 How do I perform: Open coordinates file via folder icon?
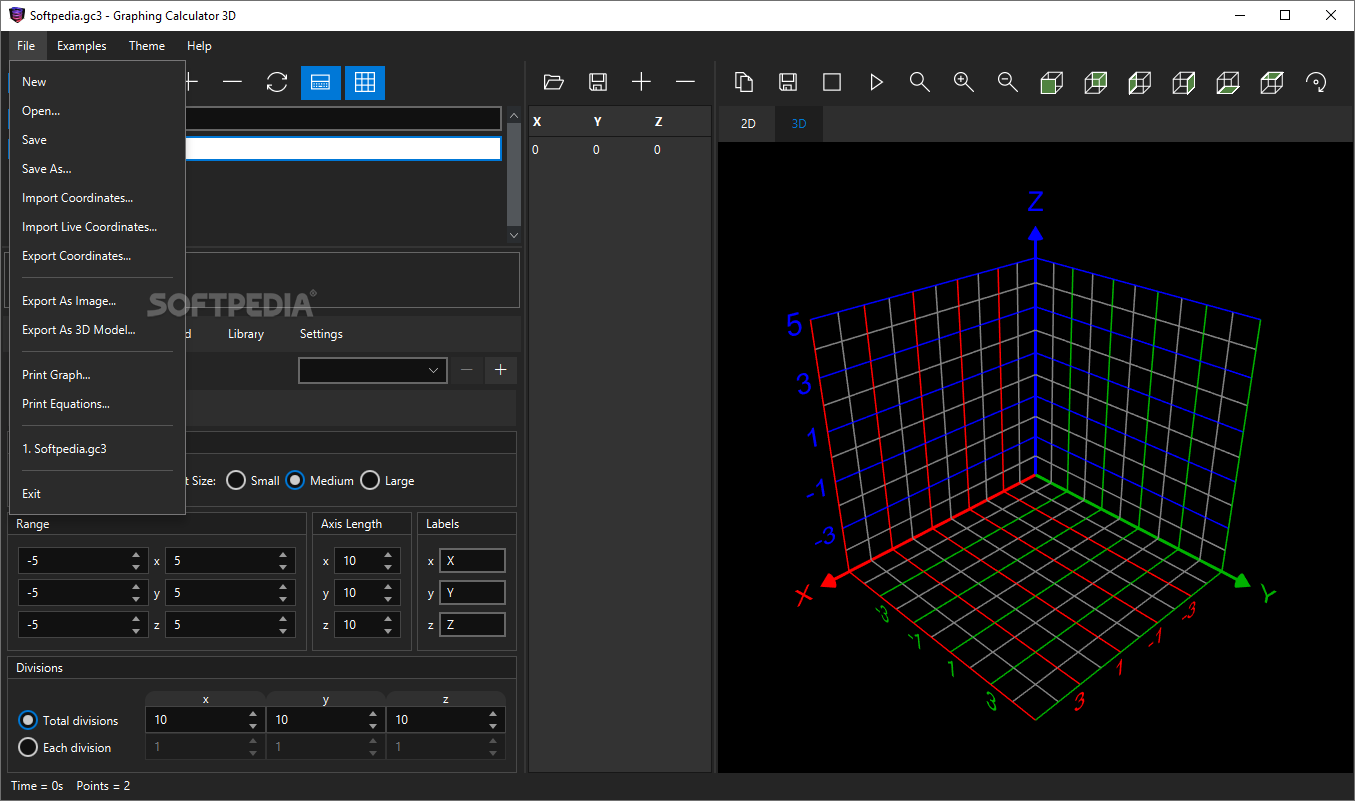point(554,82)
